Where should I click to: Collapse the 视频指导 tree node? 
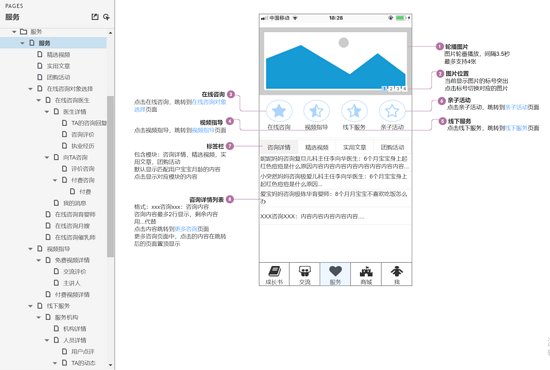pos(31,249)
